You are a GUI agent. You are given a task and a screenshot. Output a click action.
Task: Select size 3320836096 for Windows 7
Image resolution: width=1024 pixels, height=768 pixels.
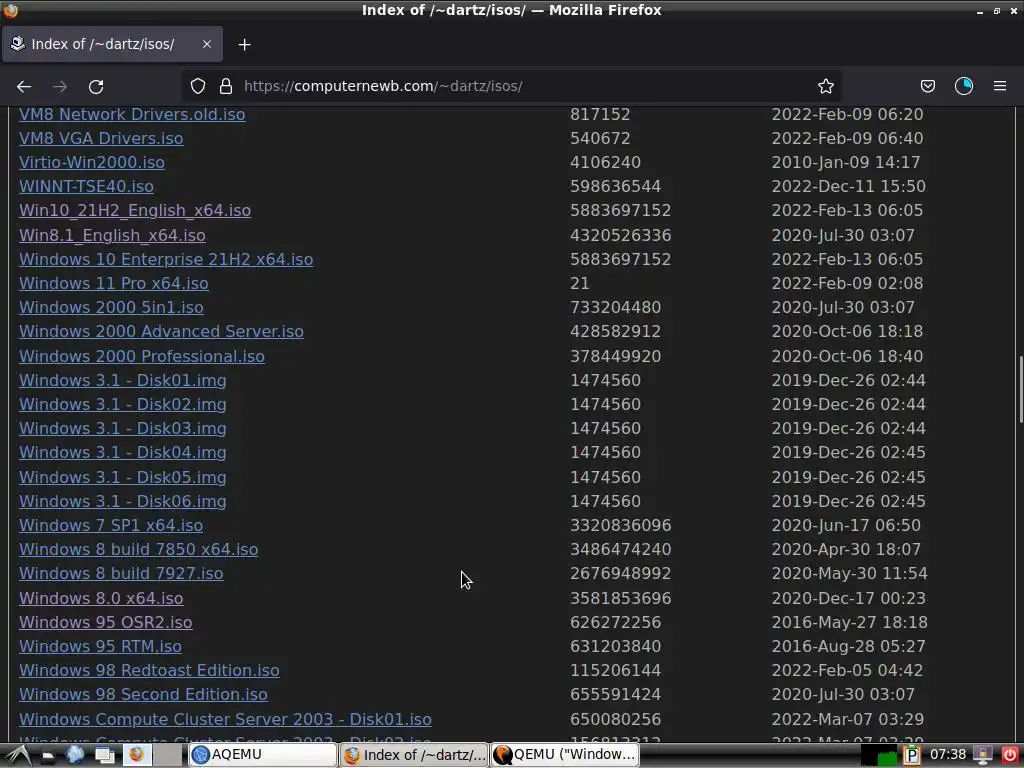[x=620, y=526]
